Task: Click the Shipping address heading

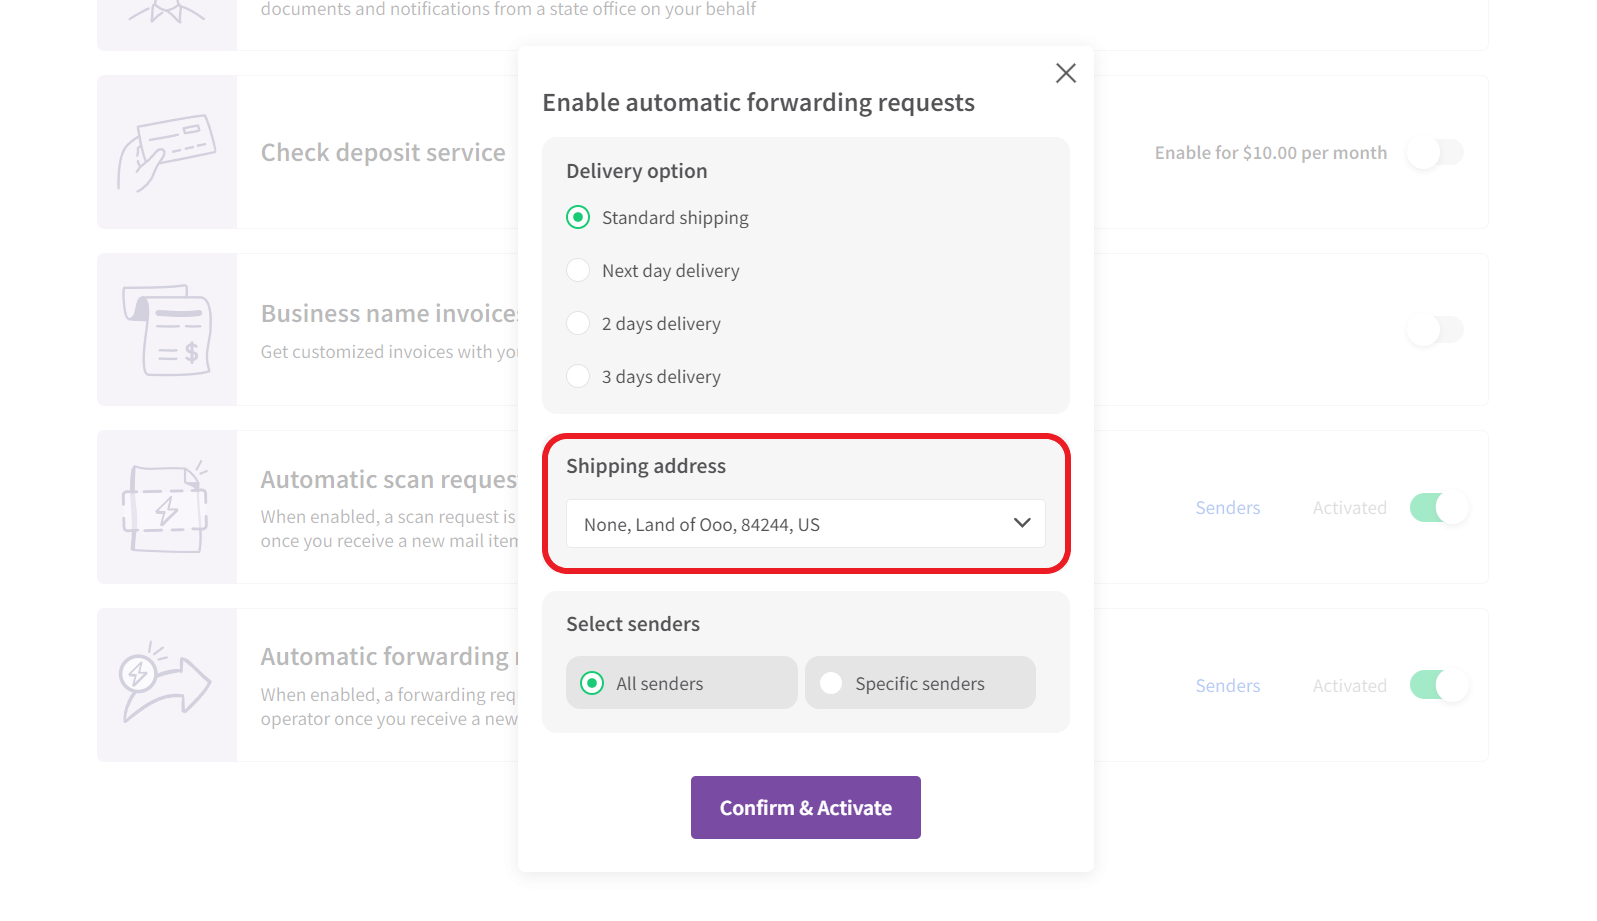Action: point(646,466)
